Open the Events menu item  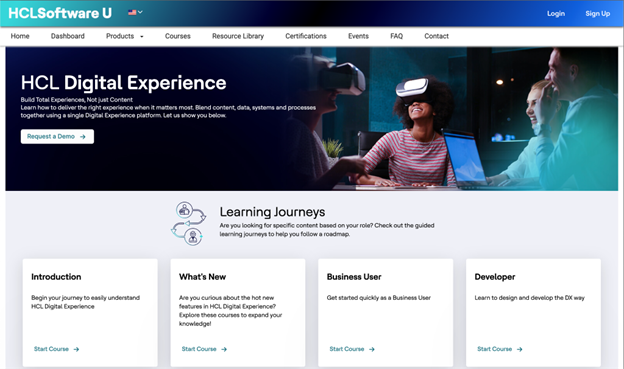358,36
